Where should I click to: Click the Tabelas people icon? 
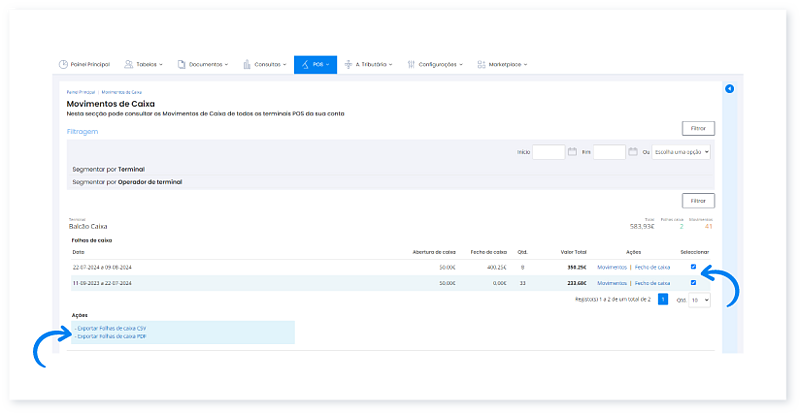click(x=129, y=64)
